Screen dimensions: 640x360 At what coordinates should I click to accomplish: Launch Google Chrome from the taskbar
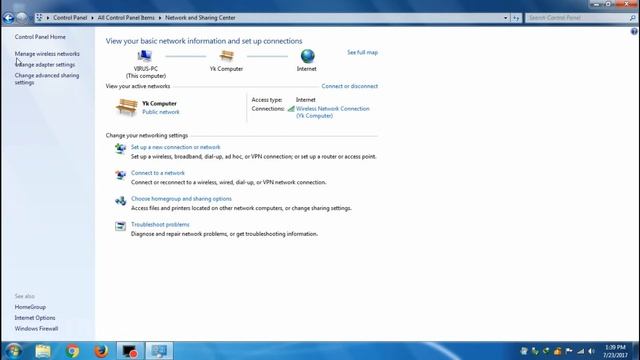pyautogui.click(x=72, y=351)
